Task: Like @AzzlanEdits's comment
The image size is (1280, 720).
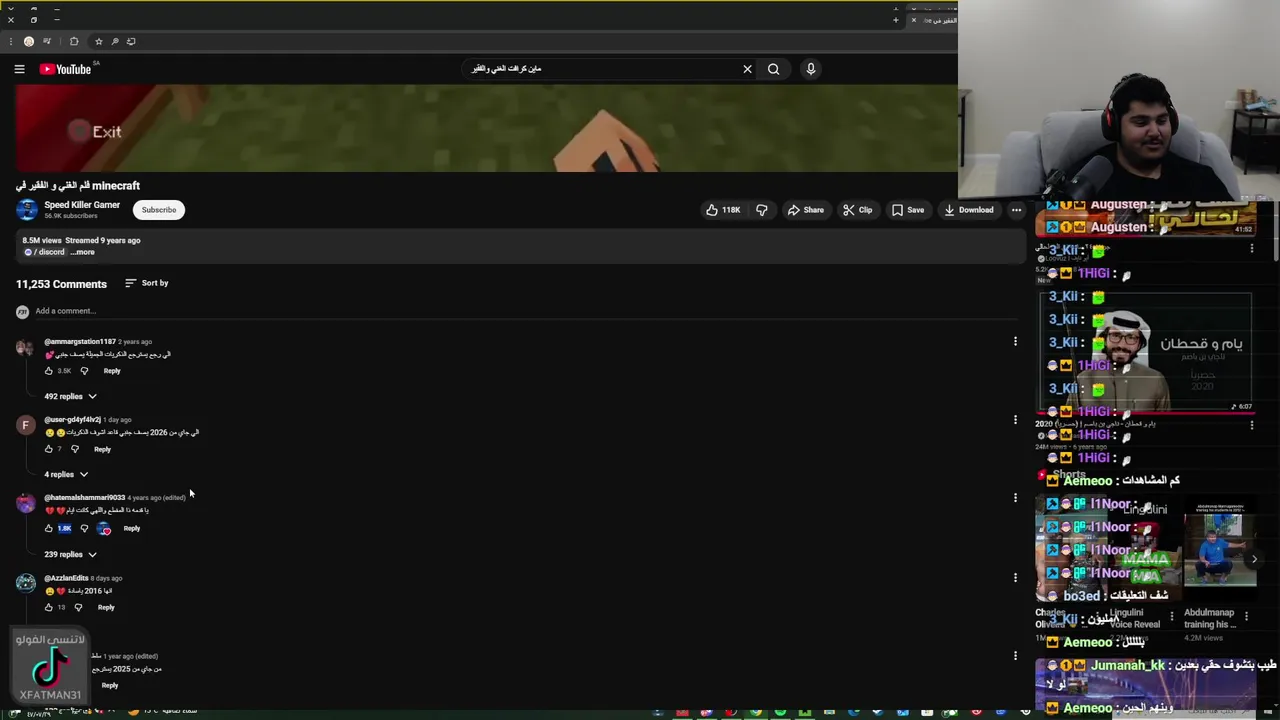Action: 48,607
